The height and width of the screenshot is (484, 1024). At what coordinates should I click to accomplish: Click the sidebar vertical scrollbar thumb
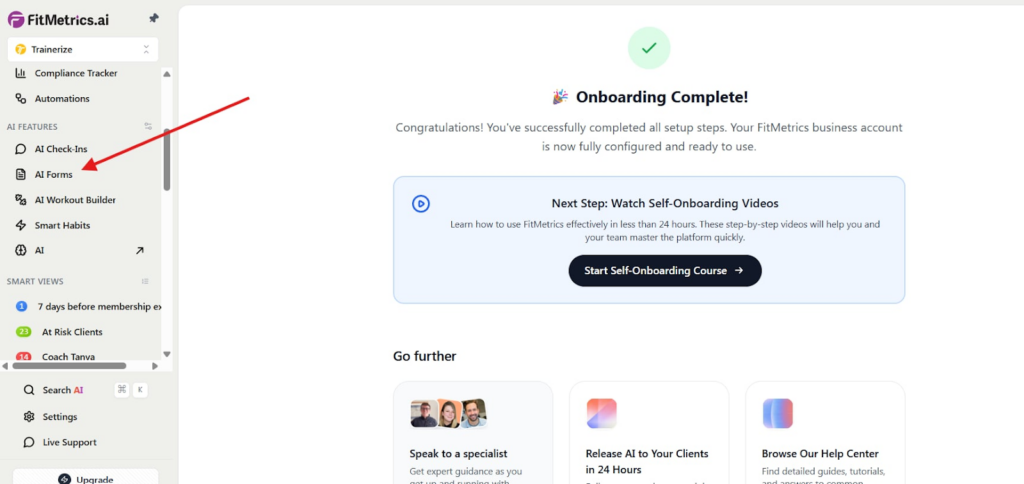pos(167,160)
